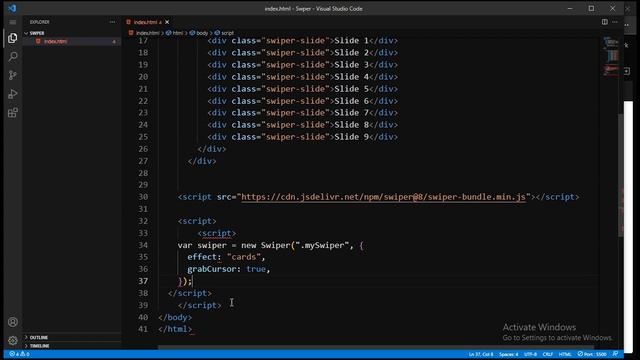Expand the OUTLINE section
Image resolution: width=640 pixels, height=360 pixels.
pyautogui.click(x=38, y=338)
